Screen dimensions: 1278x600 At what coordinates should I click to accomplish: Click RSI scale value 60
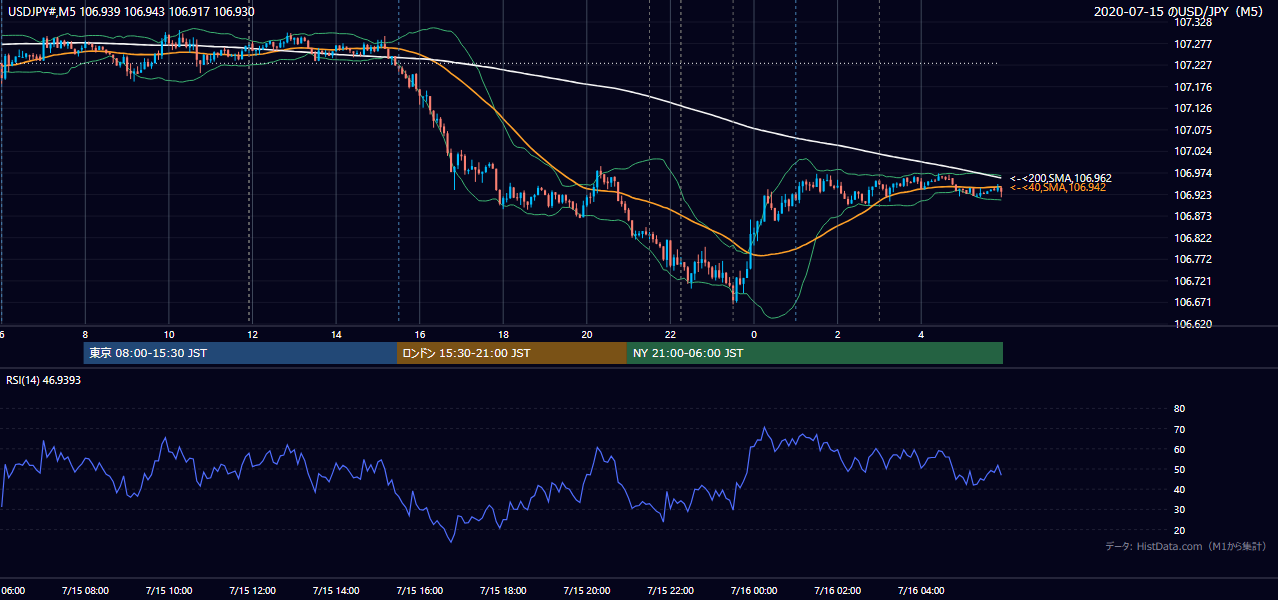tap(1179, 449)
